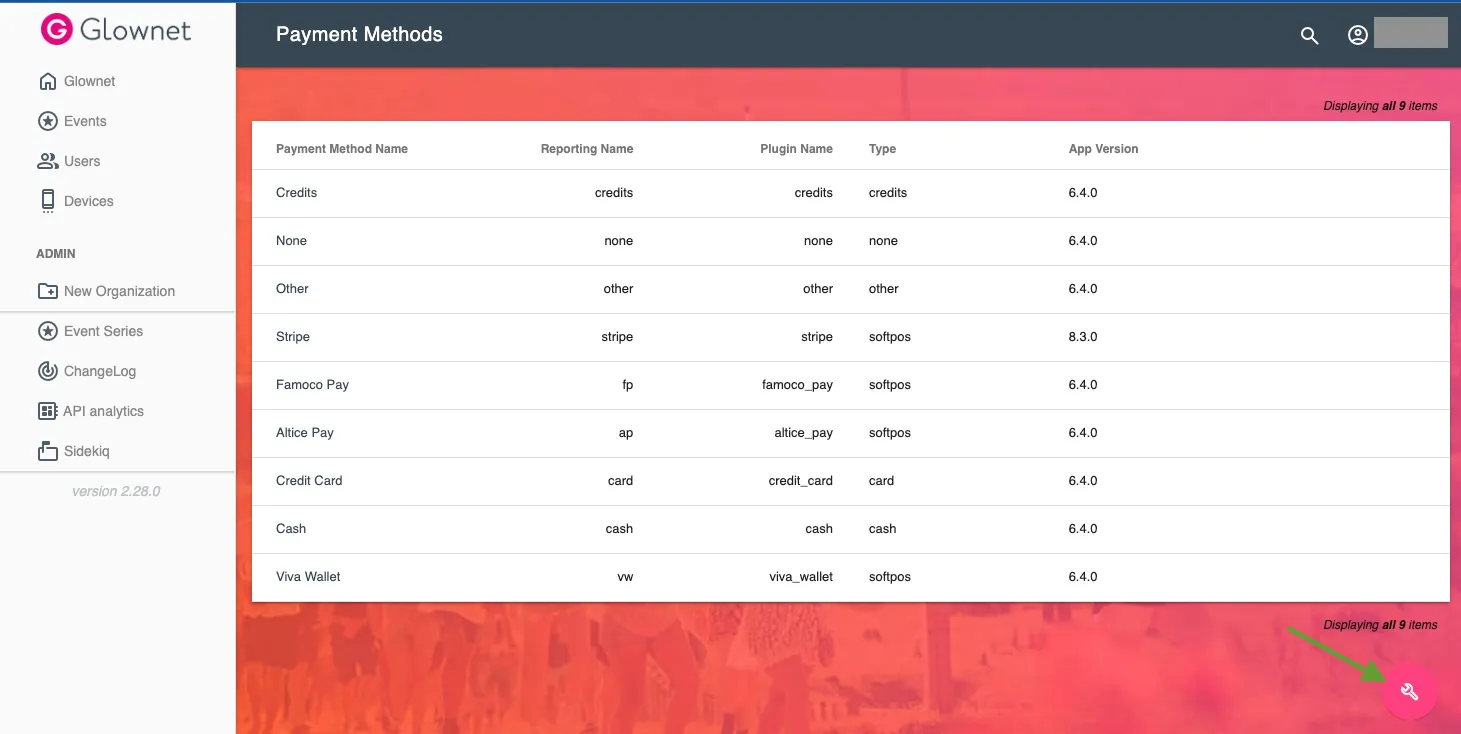
Task: Click the greyed-out username box
Action: click(1411, 32)
